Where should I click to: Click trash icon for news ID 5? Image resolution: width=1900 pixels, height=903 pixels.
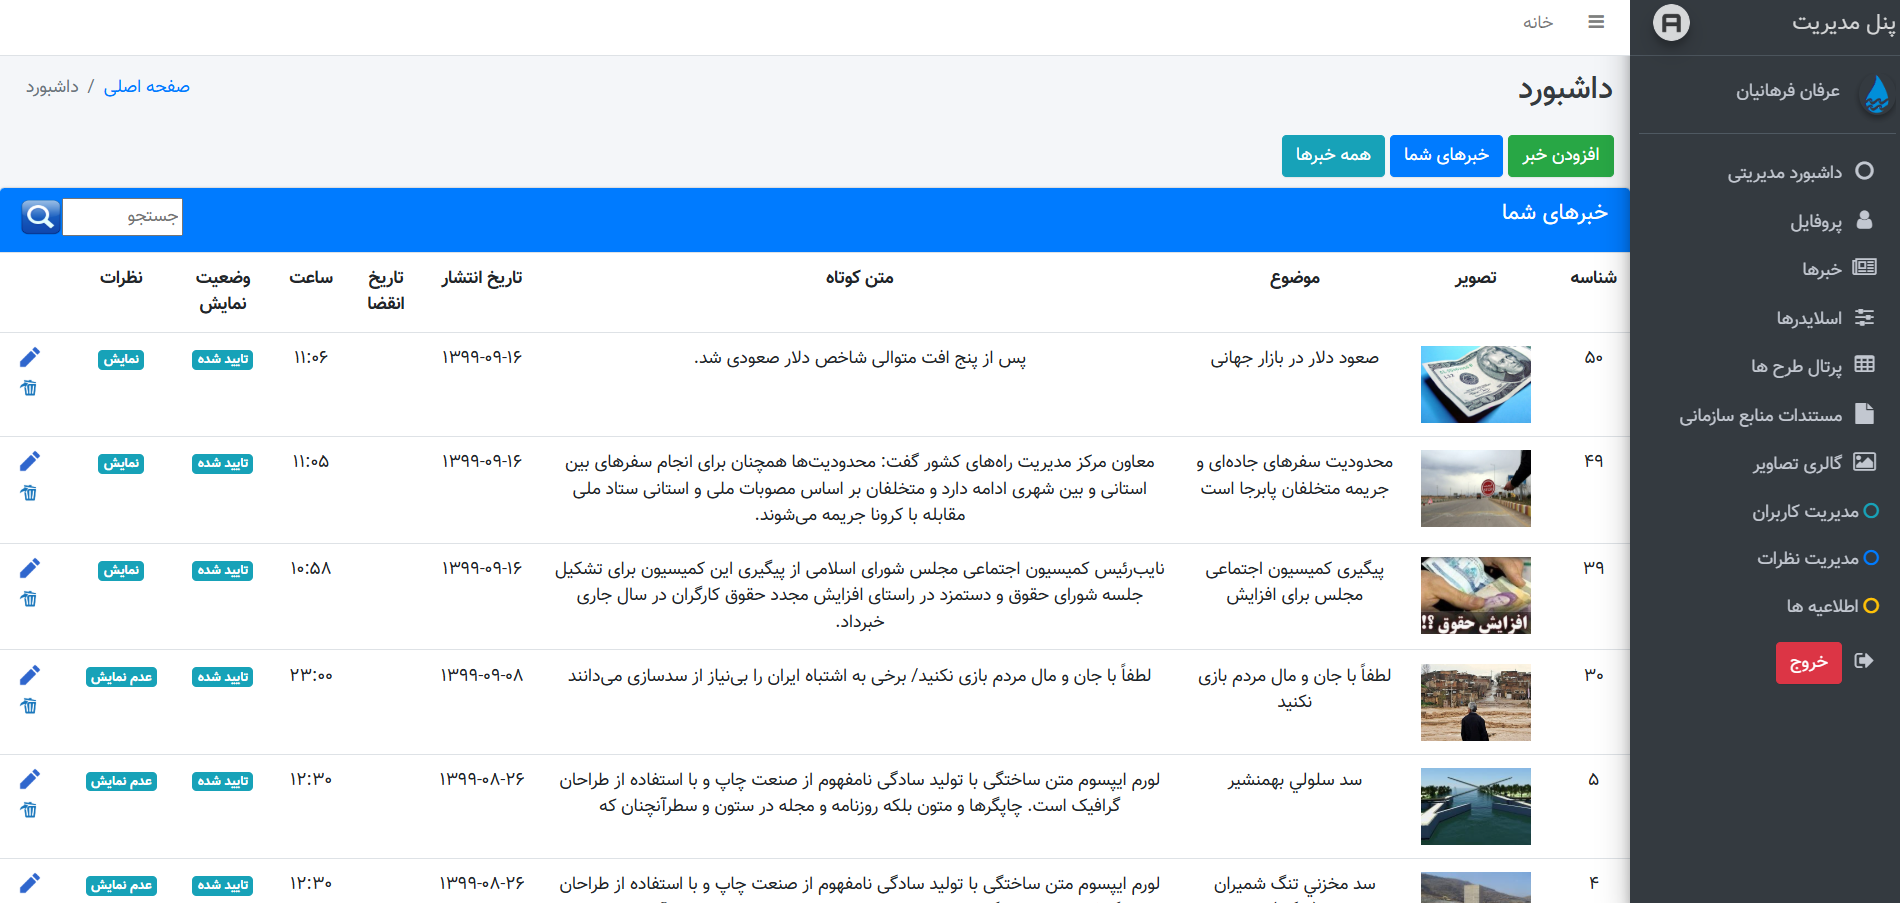pyautogui.click(x=29, y=810)
